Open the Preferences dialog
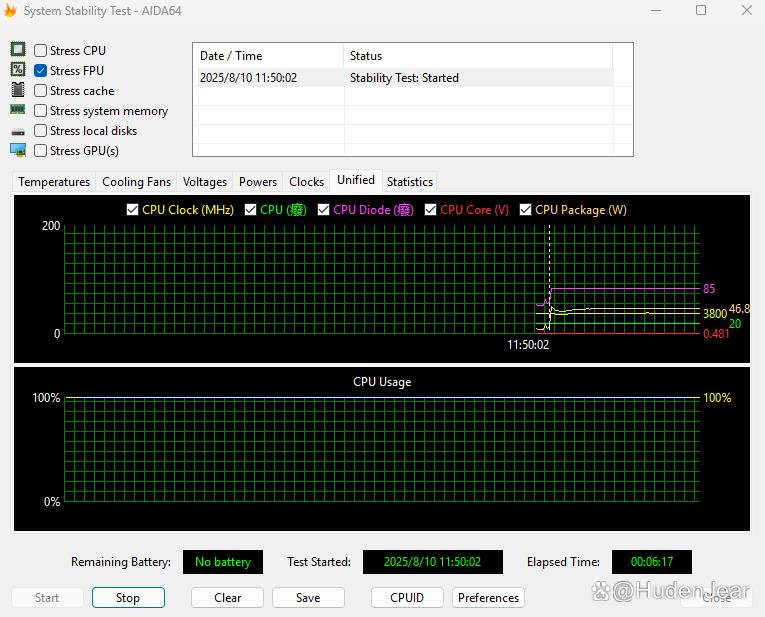Image resolution: width=765 pixels, height=617 pixels. coord(488,598)
